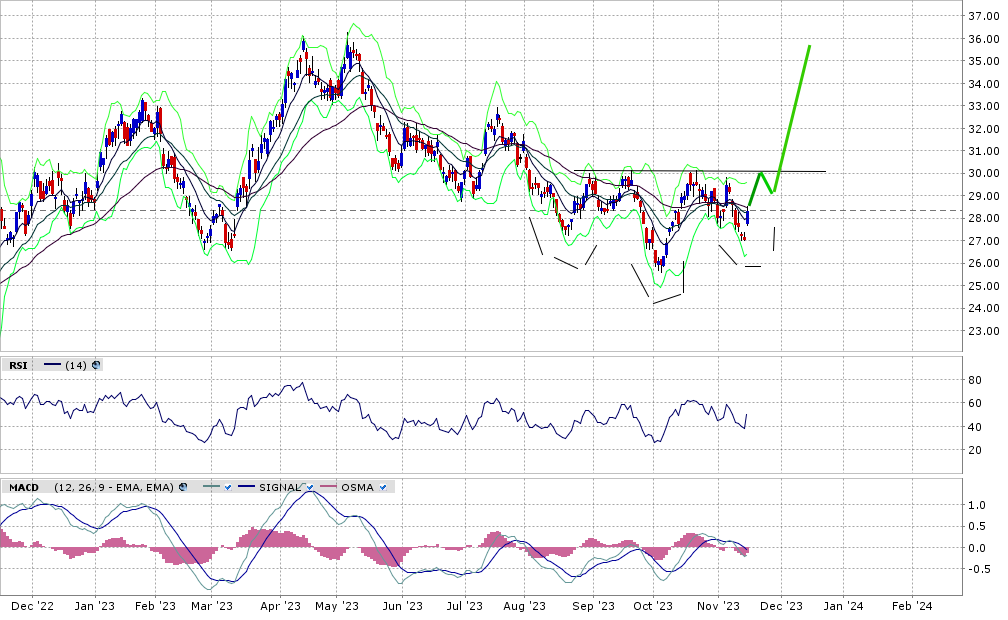Edit the RSI period value (14)
Viewport: 1008px width, 620px height.
[x=75, y=365]
